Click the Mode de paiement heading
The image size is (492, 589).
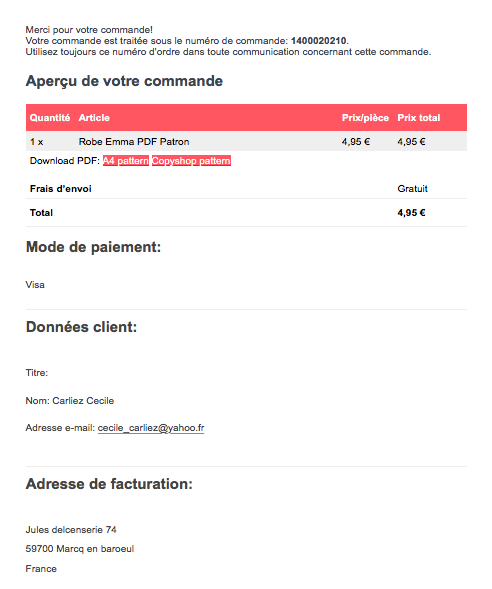[x=93, y=247]
